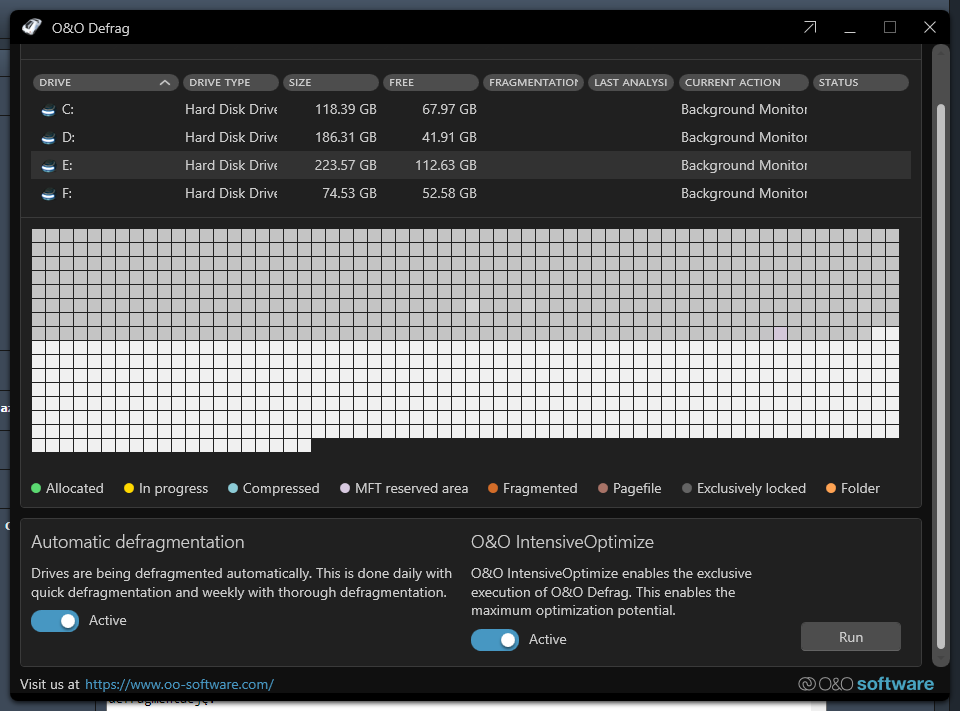
Task: Click the MFT reserved area legend dot
Action: [345, 488]
